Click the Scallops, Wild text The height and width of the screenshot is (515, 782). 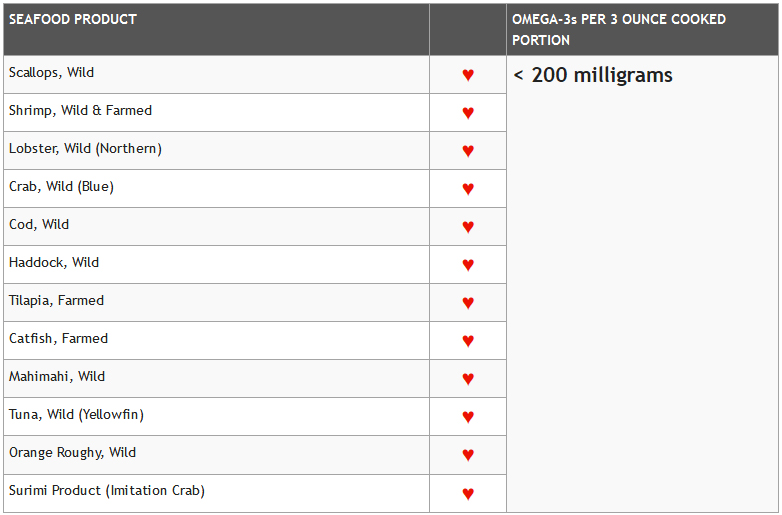pos(51,73)
